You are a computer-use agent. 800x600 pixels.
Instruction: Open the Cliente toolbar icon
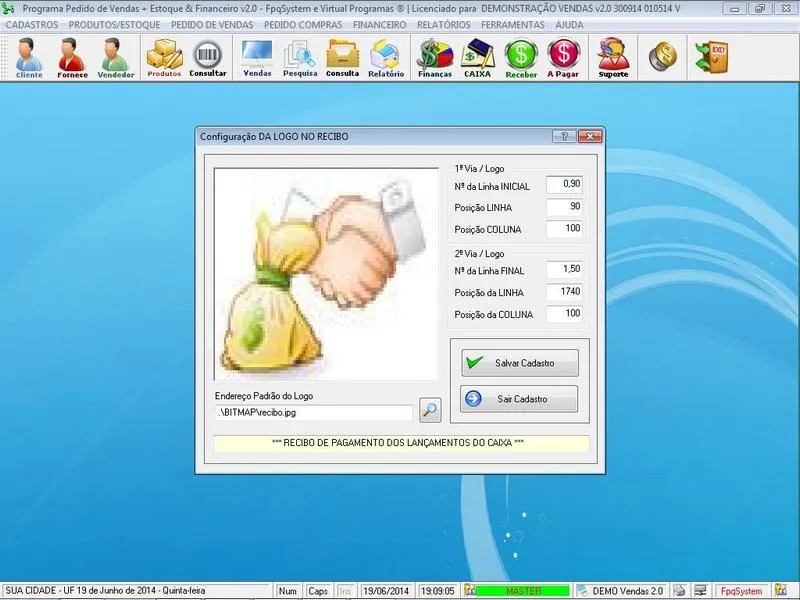click(x=29, y=58)
